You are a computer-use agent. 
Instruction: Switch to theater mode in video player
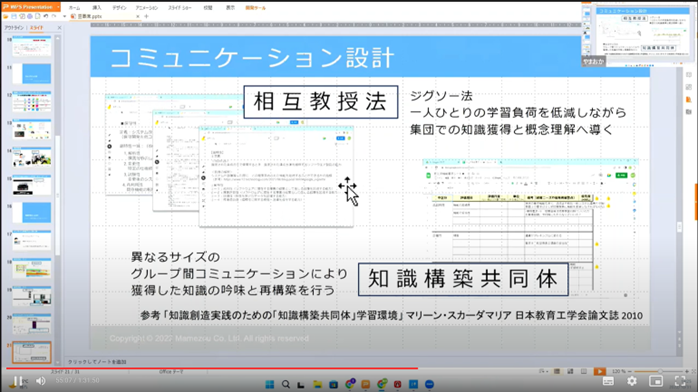(656, 381)
